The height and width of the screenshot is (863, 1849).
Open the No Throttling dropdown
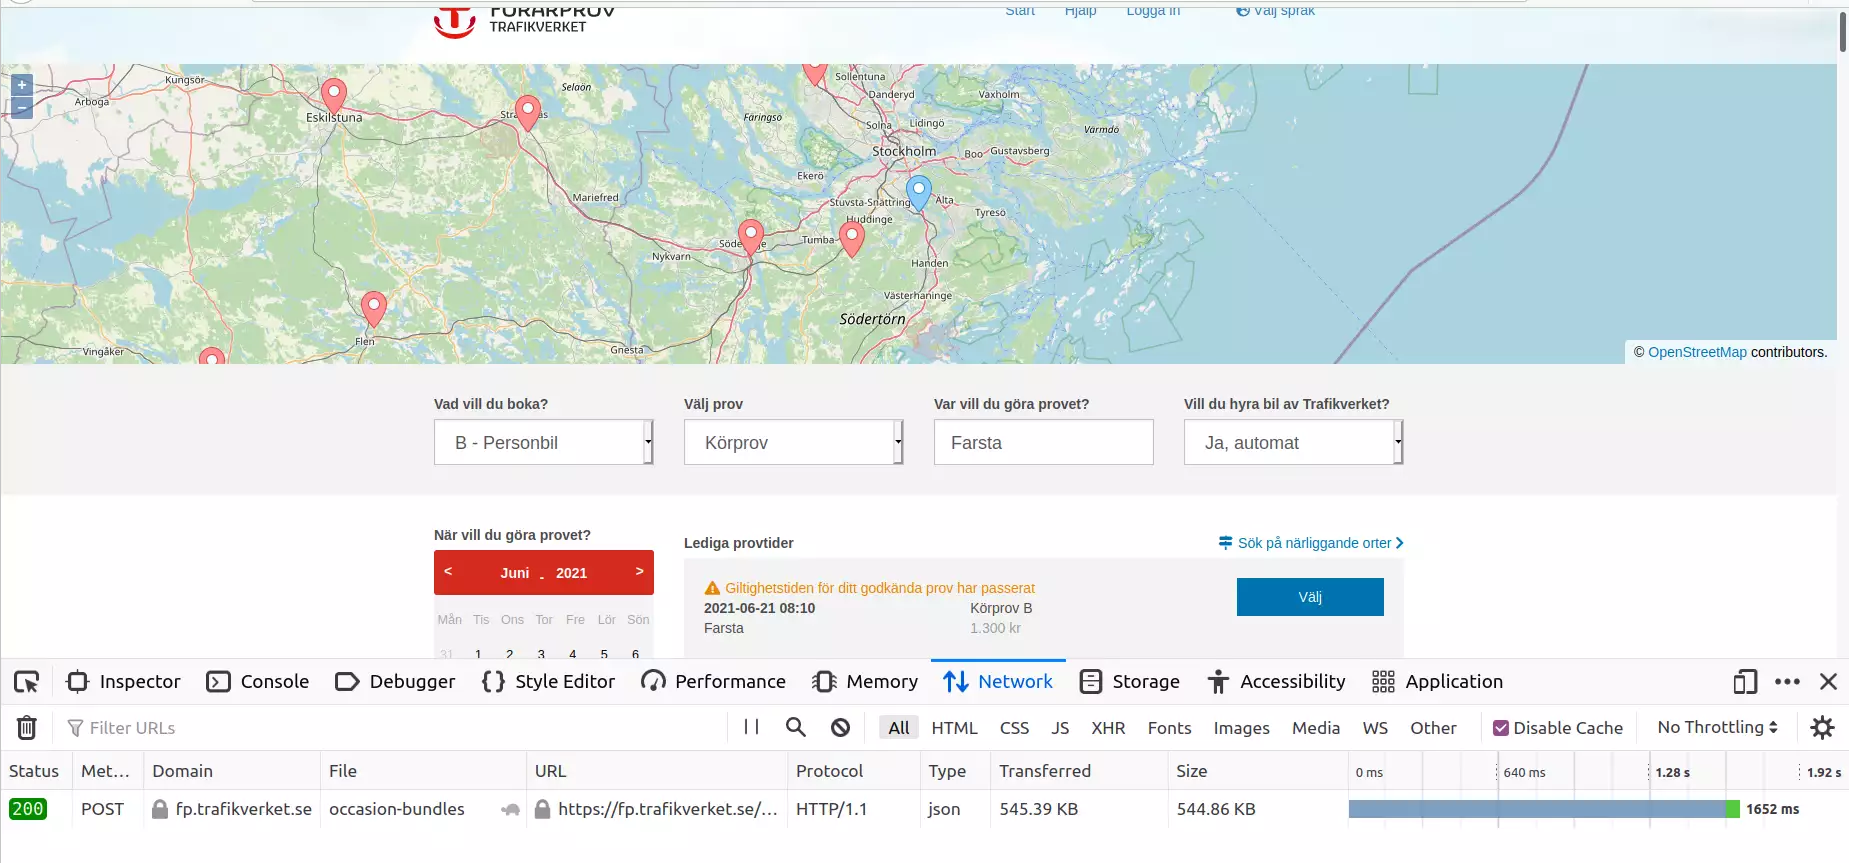1717,727
